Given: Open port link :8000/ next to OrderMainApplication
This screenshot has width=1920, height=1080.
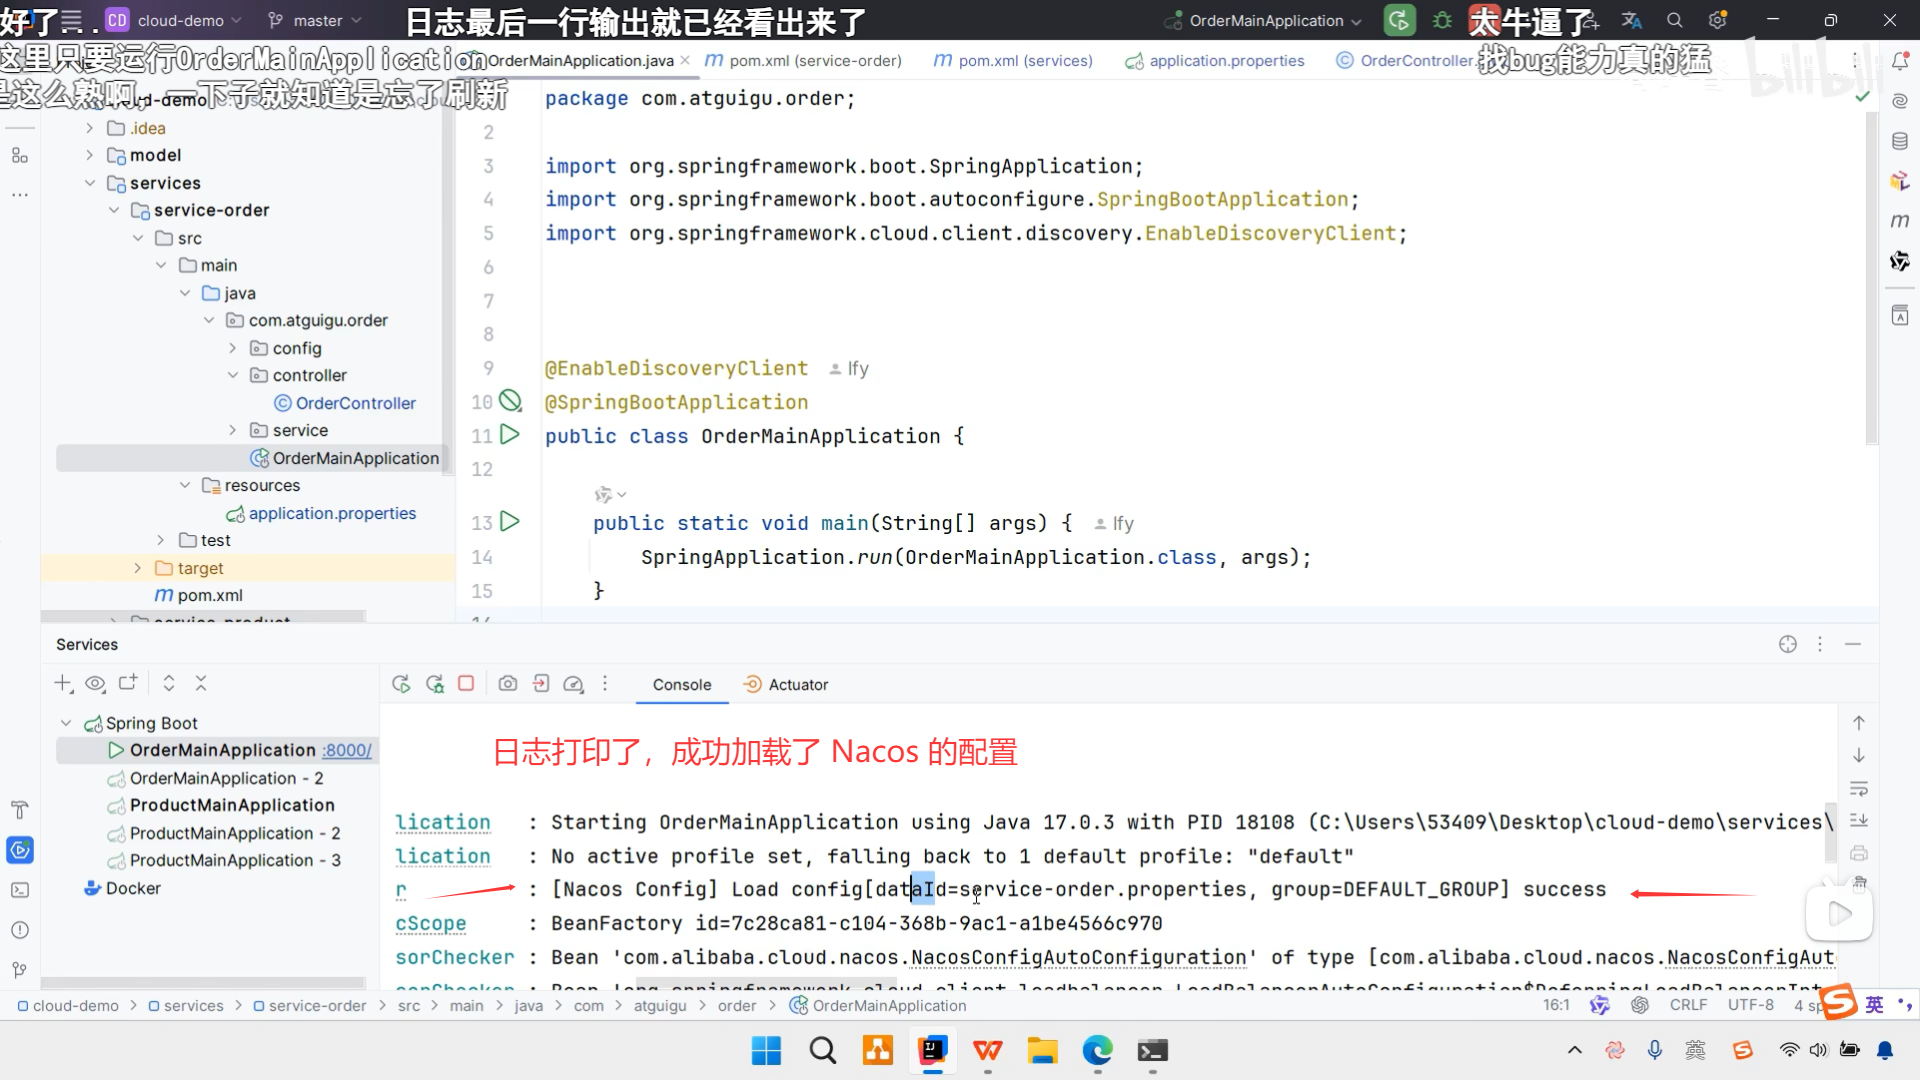Looking at the screenshot, I should (x=345, y=749).
